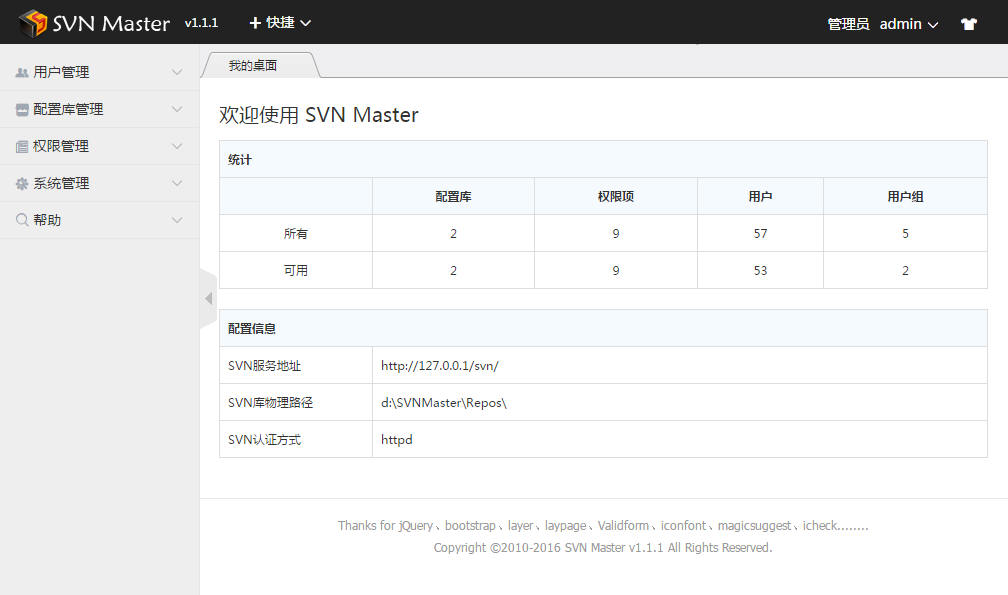This screenshot has height=595, width=1008.
Task: Click the permission management document icon
Action: coord(22,147)
